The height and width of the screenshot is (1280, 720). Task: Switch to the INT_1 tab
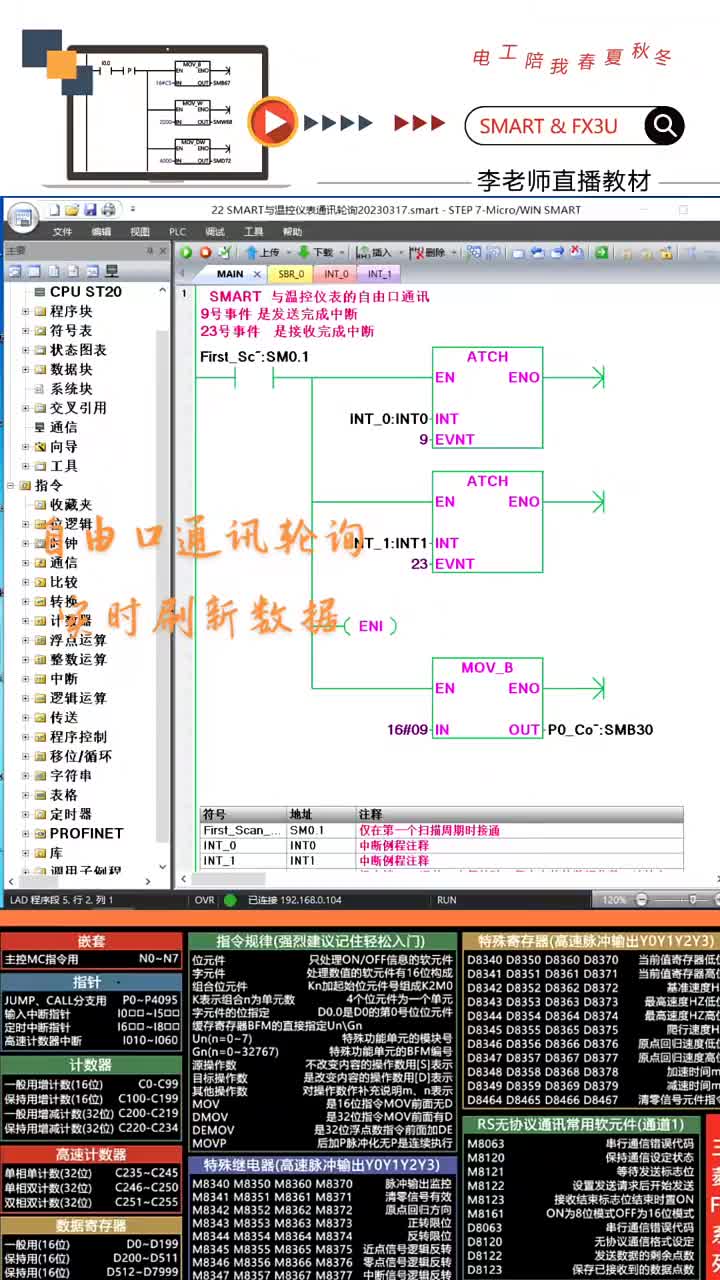(379, 274)
